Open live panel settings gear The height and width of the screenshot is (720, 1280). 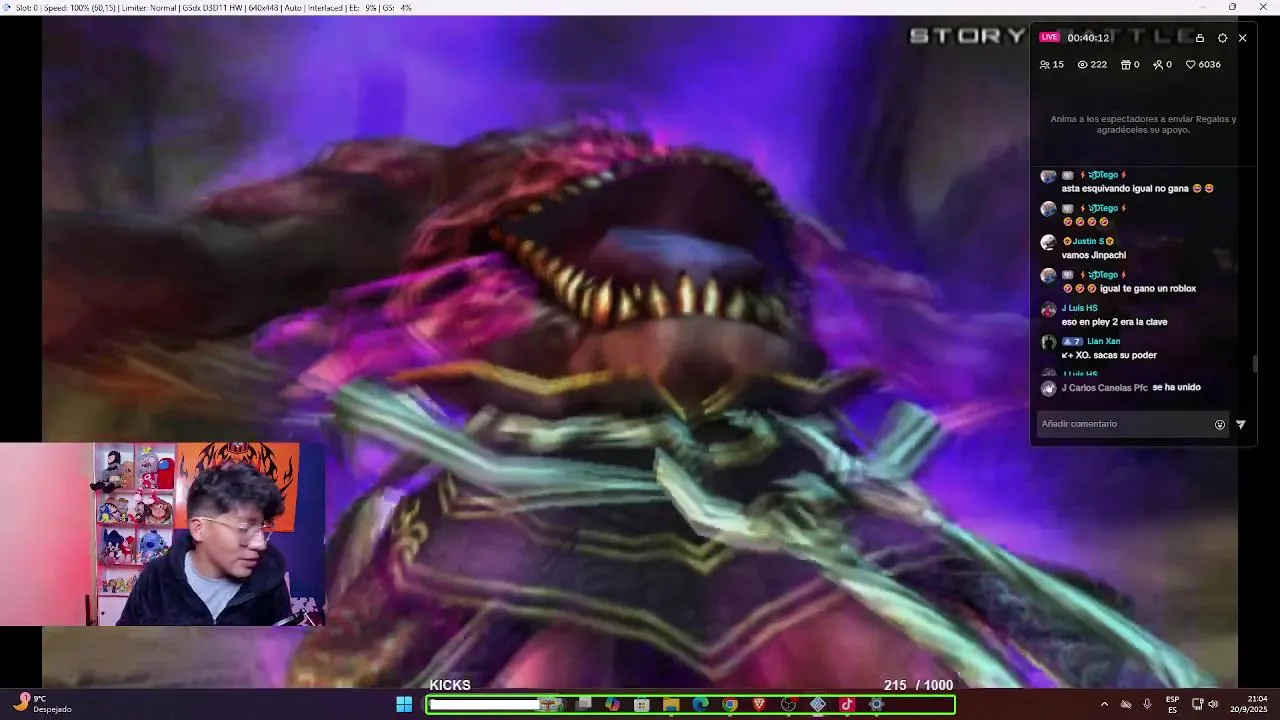1222,38
